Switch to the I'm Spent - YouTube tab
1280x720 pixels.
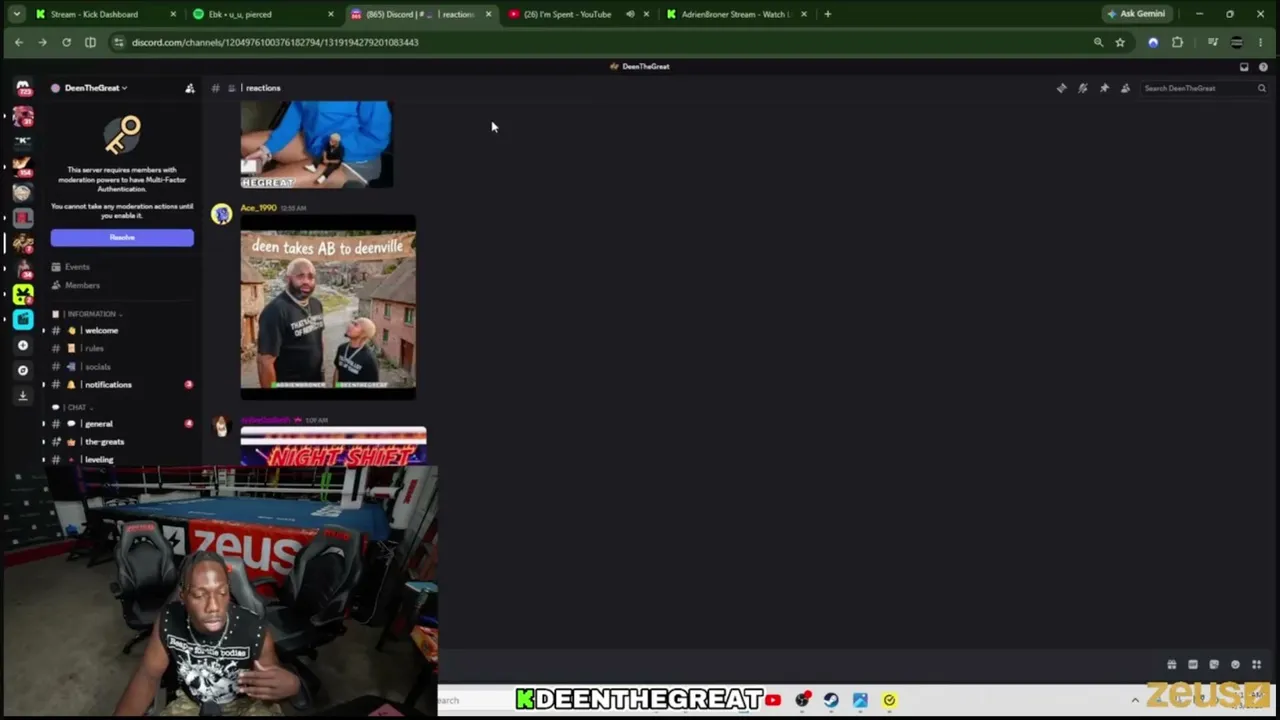click(x=578, y=14)
